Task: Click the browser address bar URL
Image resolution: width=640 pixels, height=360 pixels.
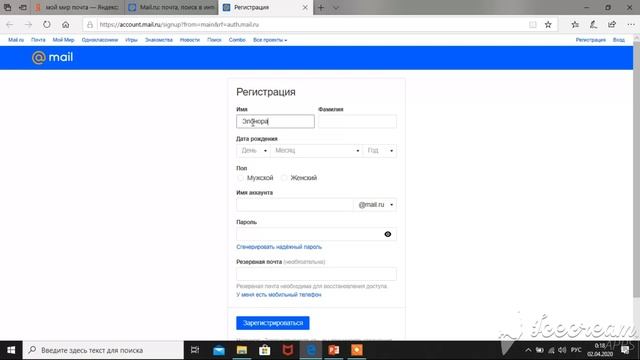Action: click(179, 24)
